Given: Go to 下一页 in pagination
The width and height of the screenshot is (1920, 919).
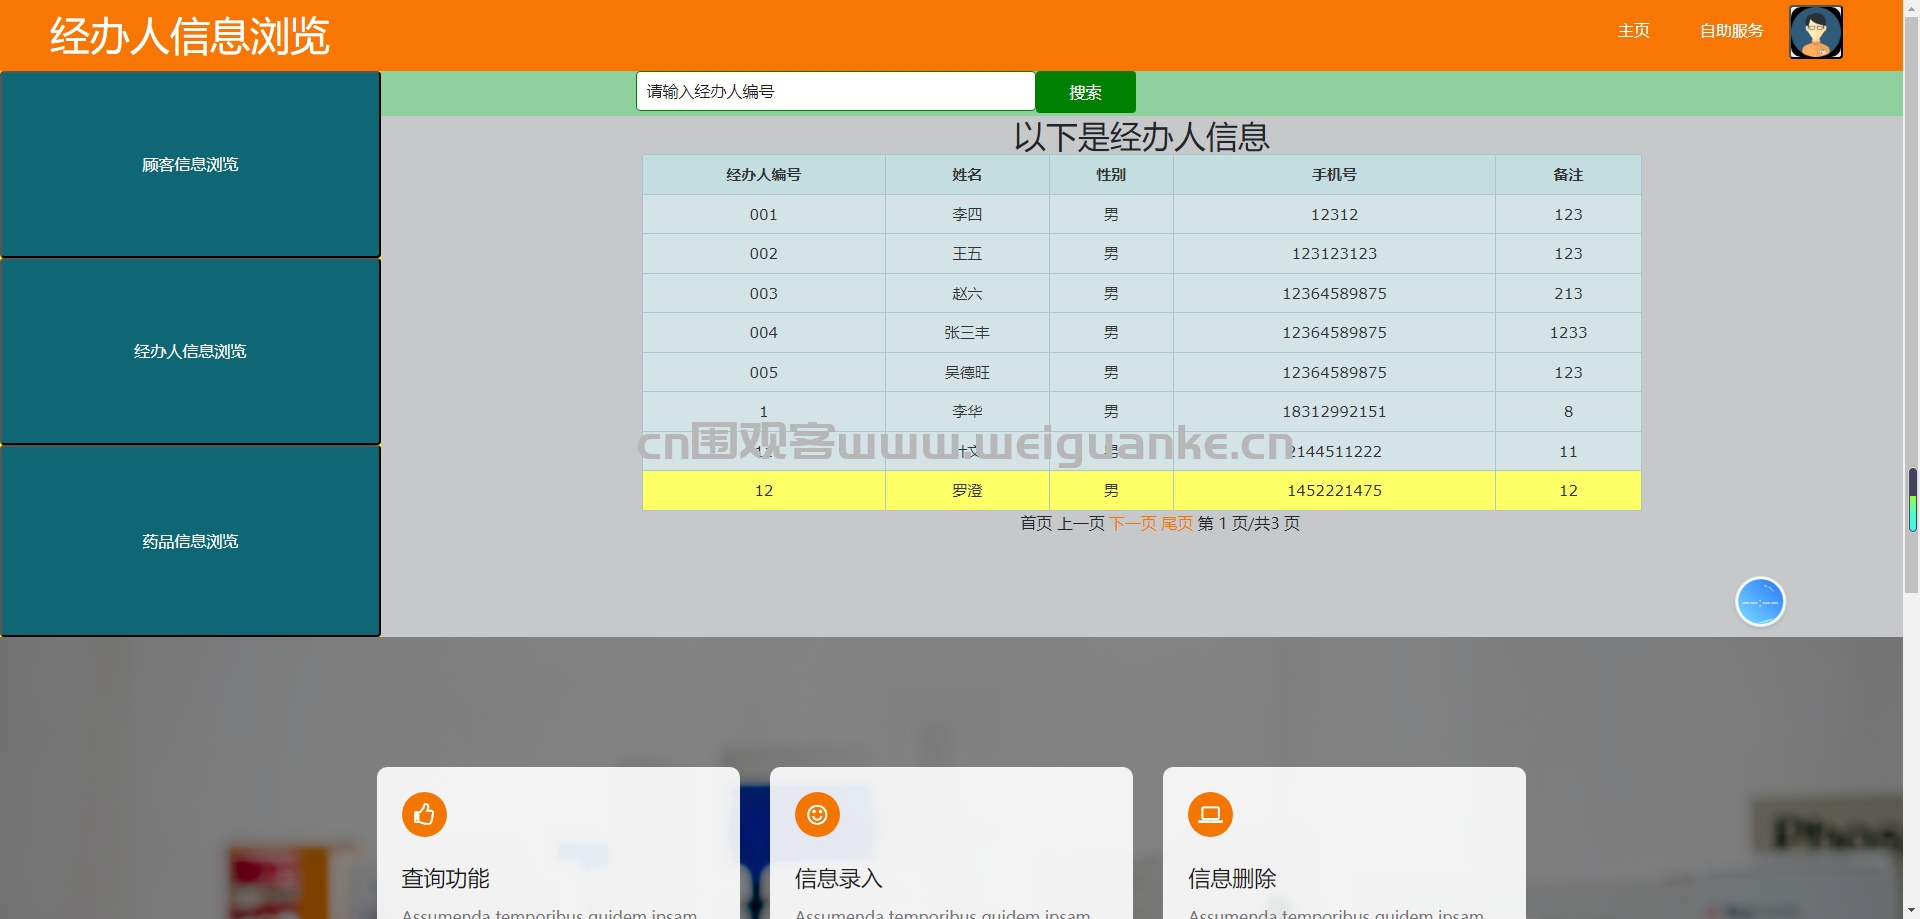Looking at the screenshot, I should [x=1132, y=523].
